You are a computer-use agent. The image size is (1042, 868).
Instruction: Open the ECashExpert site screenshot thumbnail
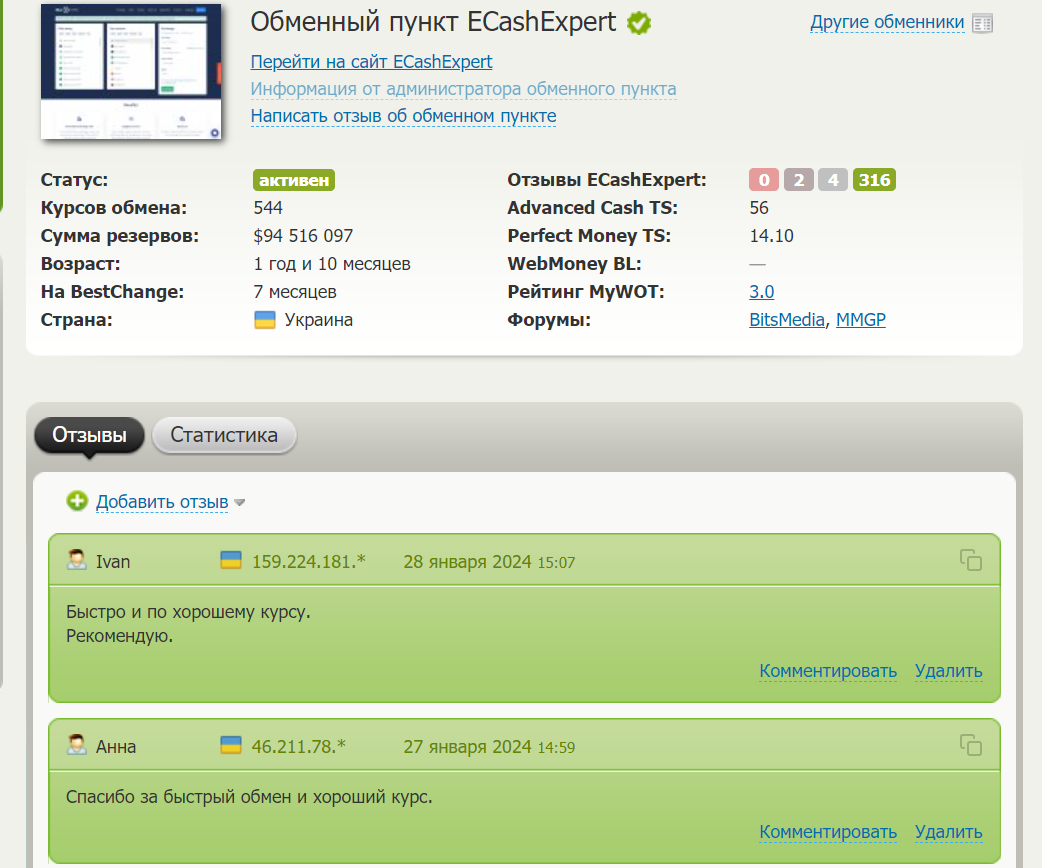(131, 71)
